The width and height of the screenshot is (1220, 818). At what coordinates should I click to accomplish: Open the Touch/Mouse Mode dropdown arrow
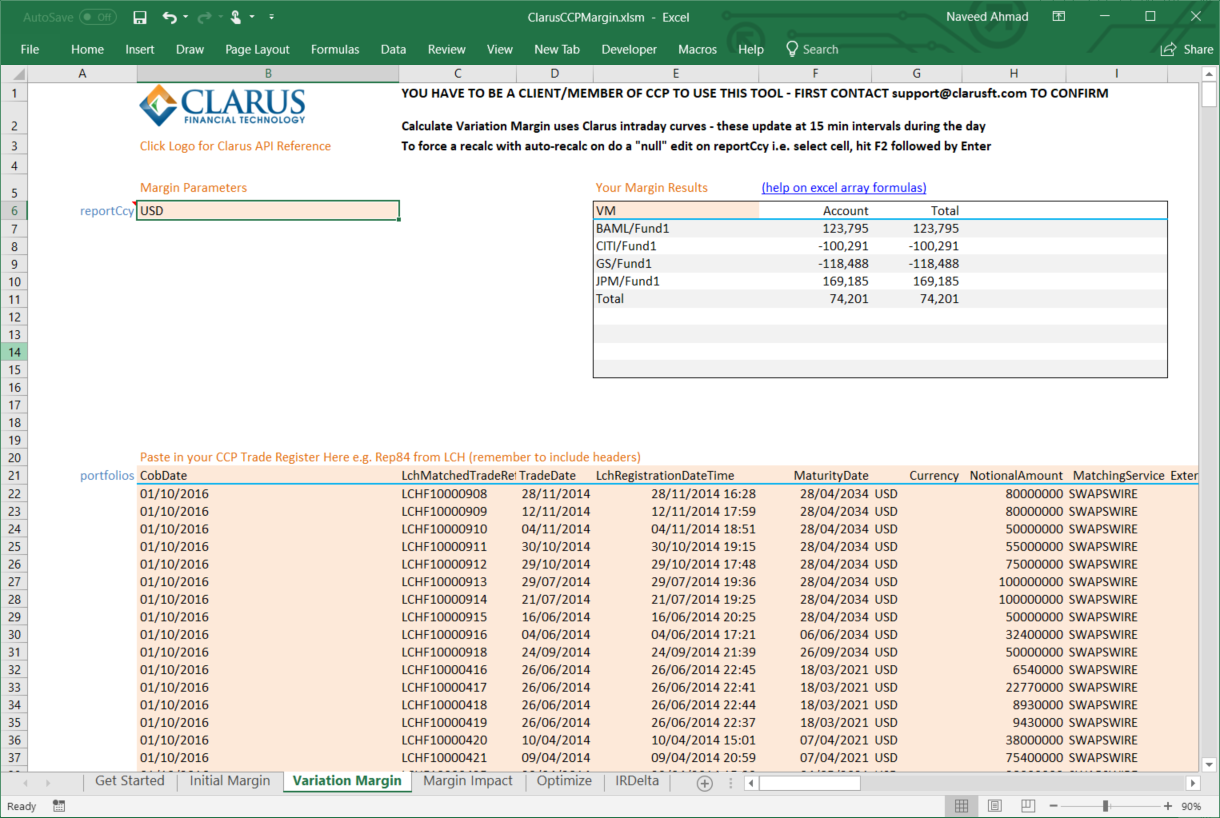tap(252, 17)
